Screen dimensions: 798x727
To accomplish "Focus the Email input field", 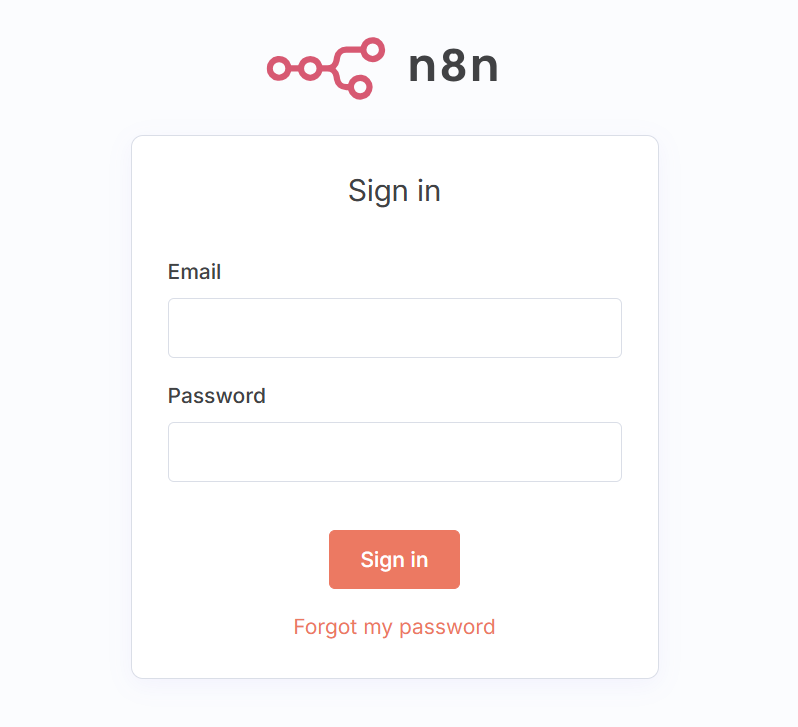I will pos(394,328).
